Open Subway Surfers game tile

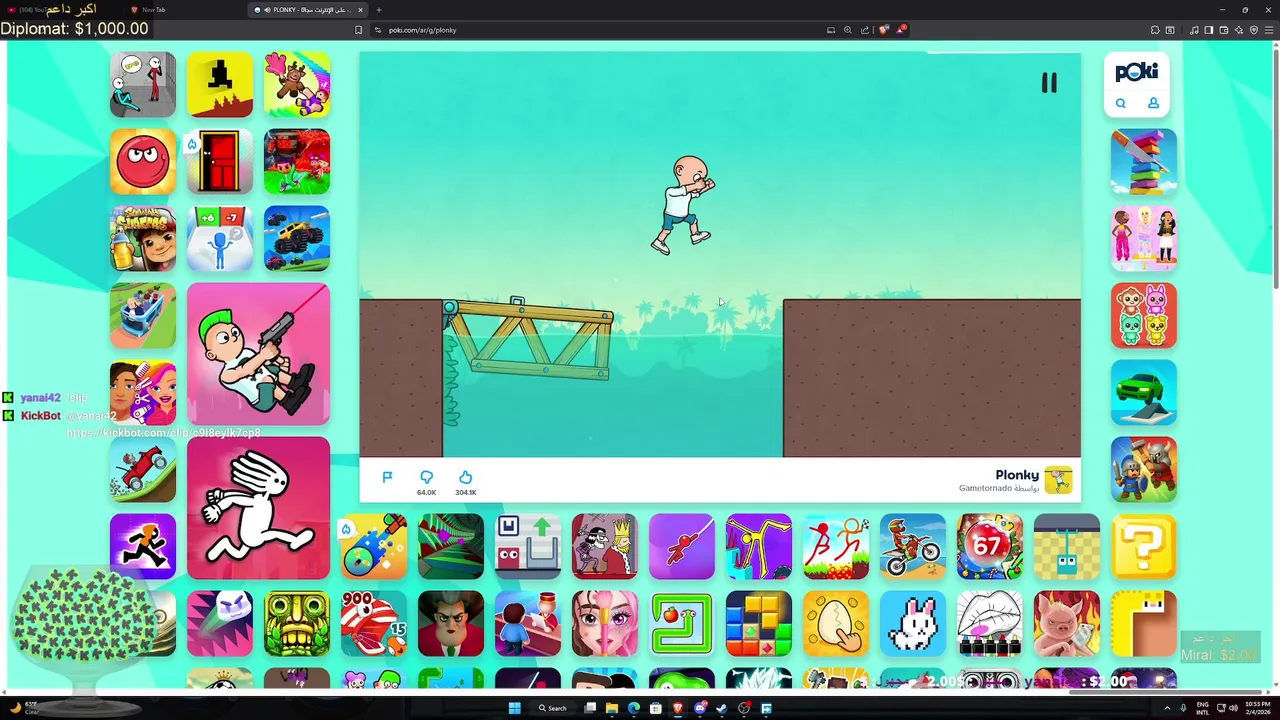click(x=143, y=238)
